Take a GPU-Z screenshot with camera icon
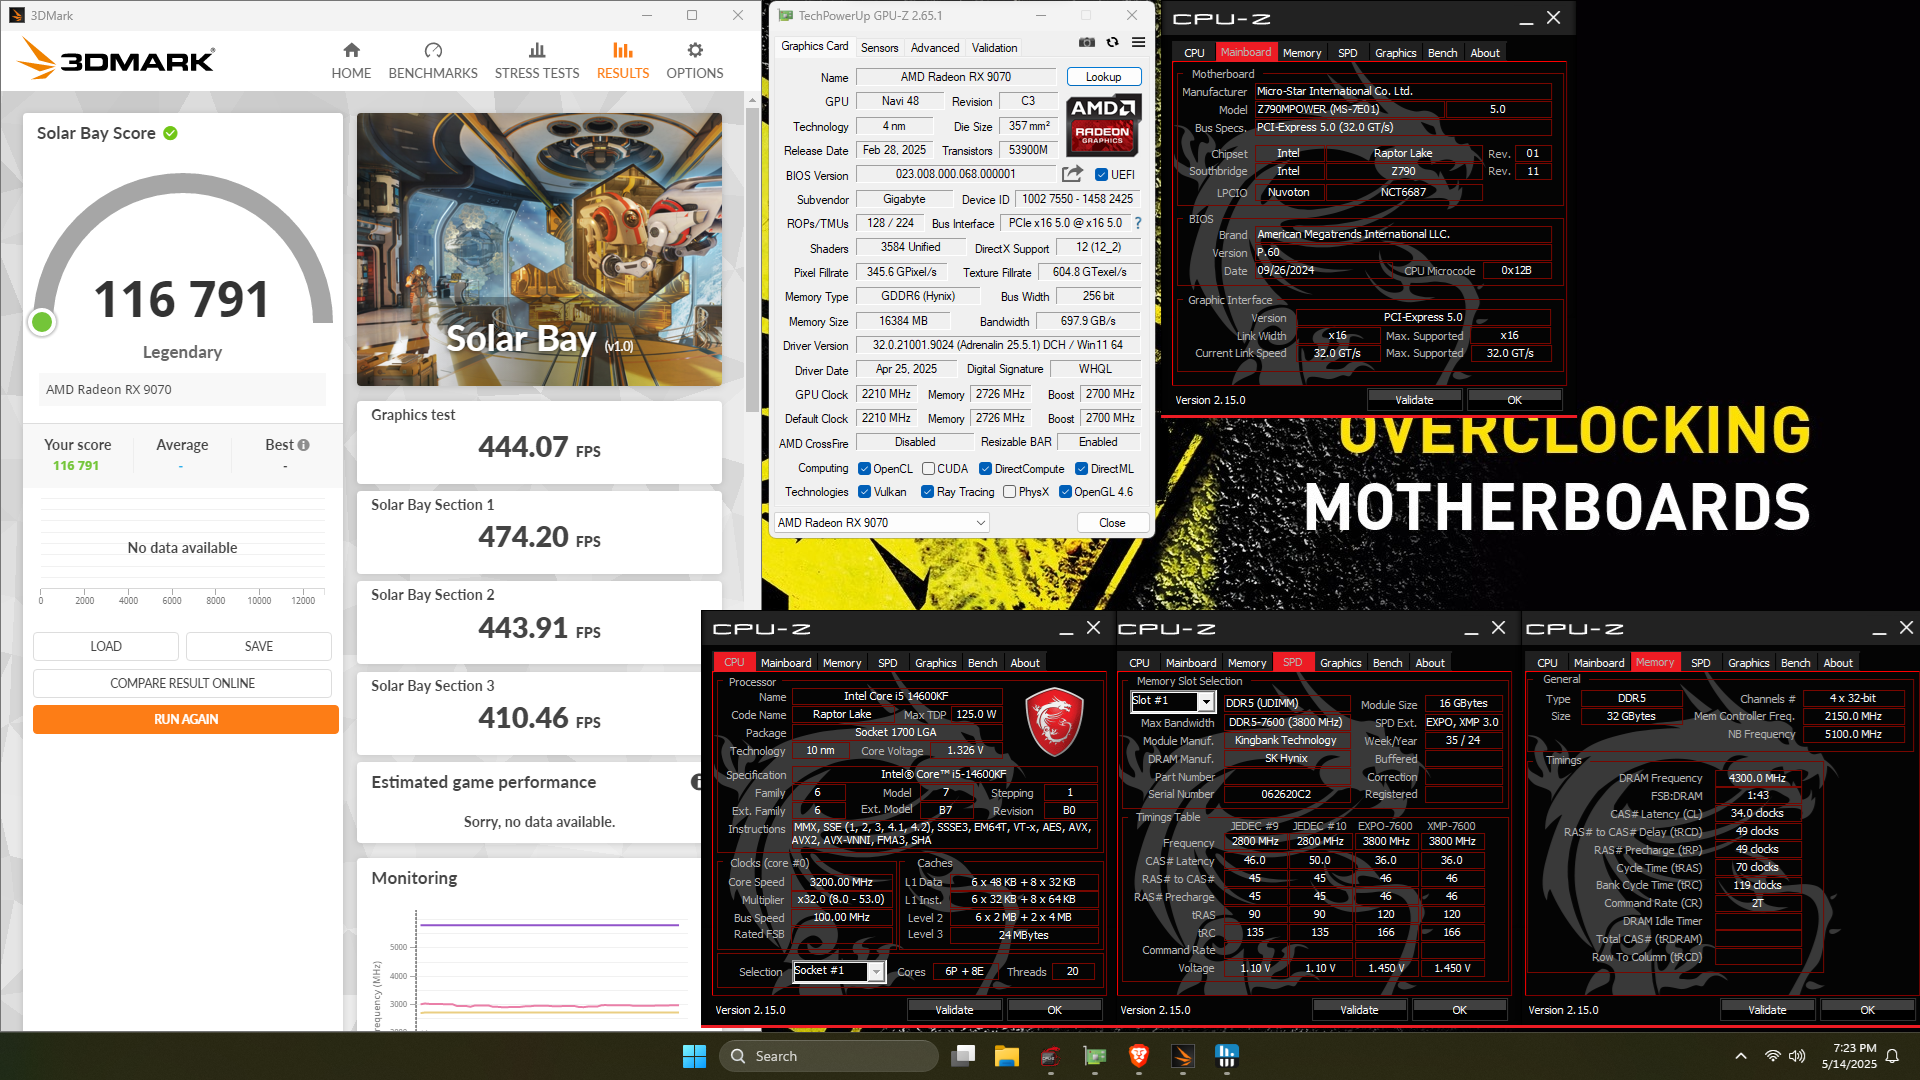Screen dimensions: 1920x1080 tap(1087, 42)
